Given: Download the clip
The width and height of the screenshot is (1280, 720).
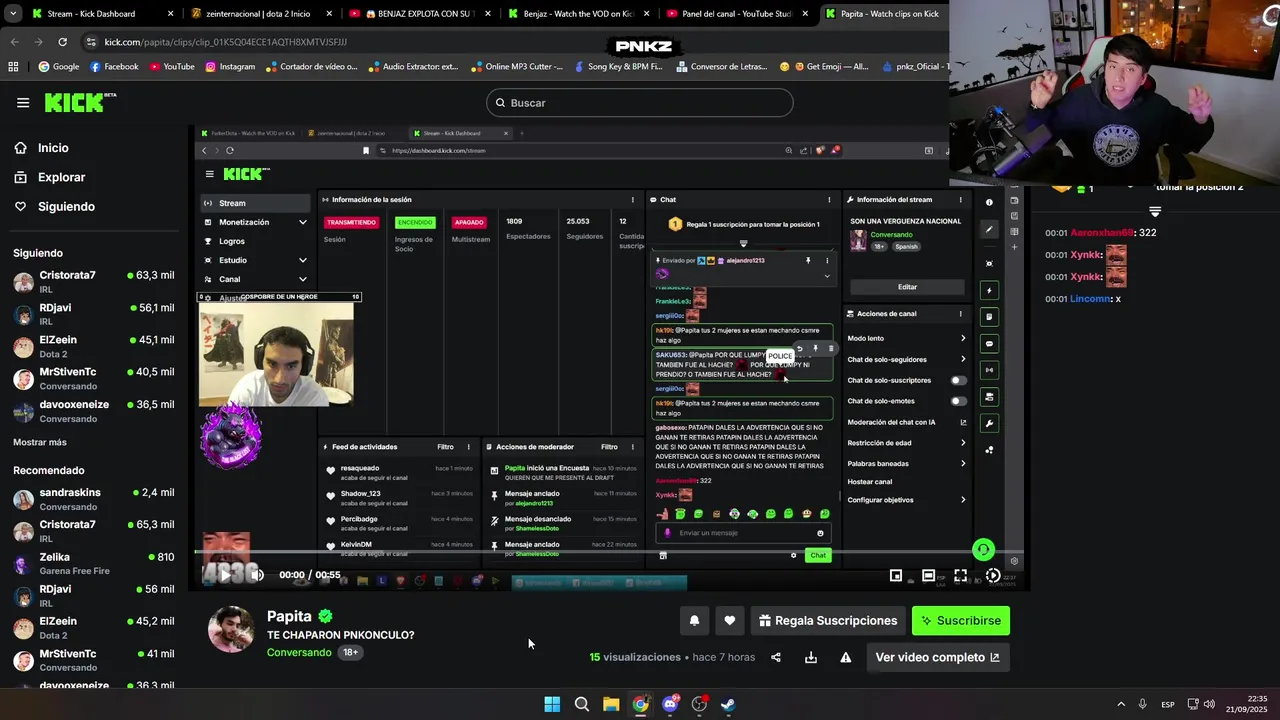Looking at the screenshot, I should 811,657.
